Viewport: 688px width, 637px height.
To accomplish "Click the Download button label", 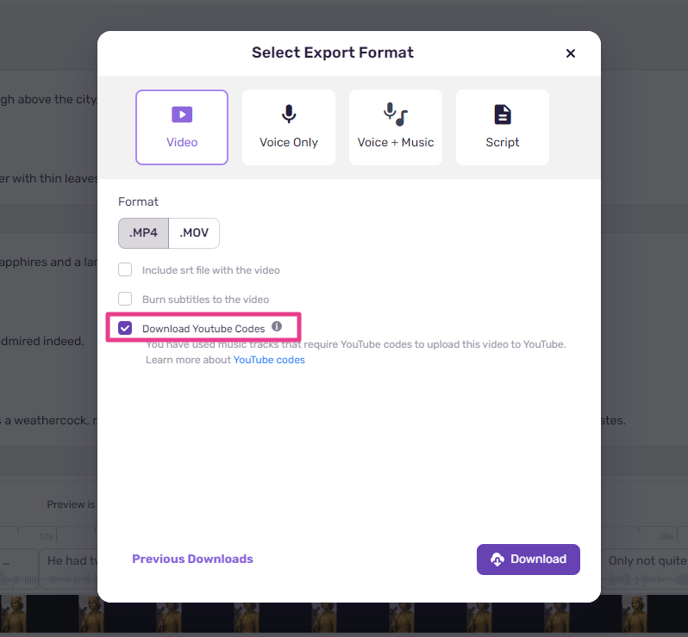I will [538, 559].
